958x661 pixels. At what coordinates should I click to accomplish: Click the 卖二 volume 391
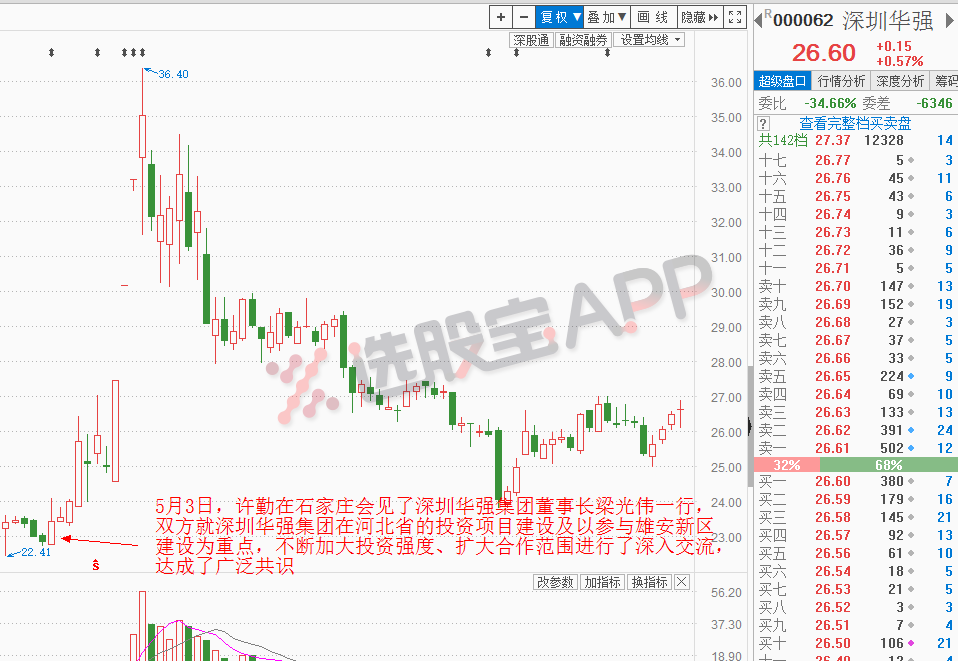892,430
